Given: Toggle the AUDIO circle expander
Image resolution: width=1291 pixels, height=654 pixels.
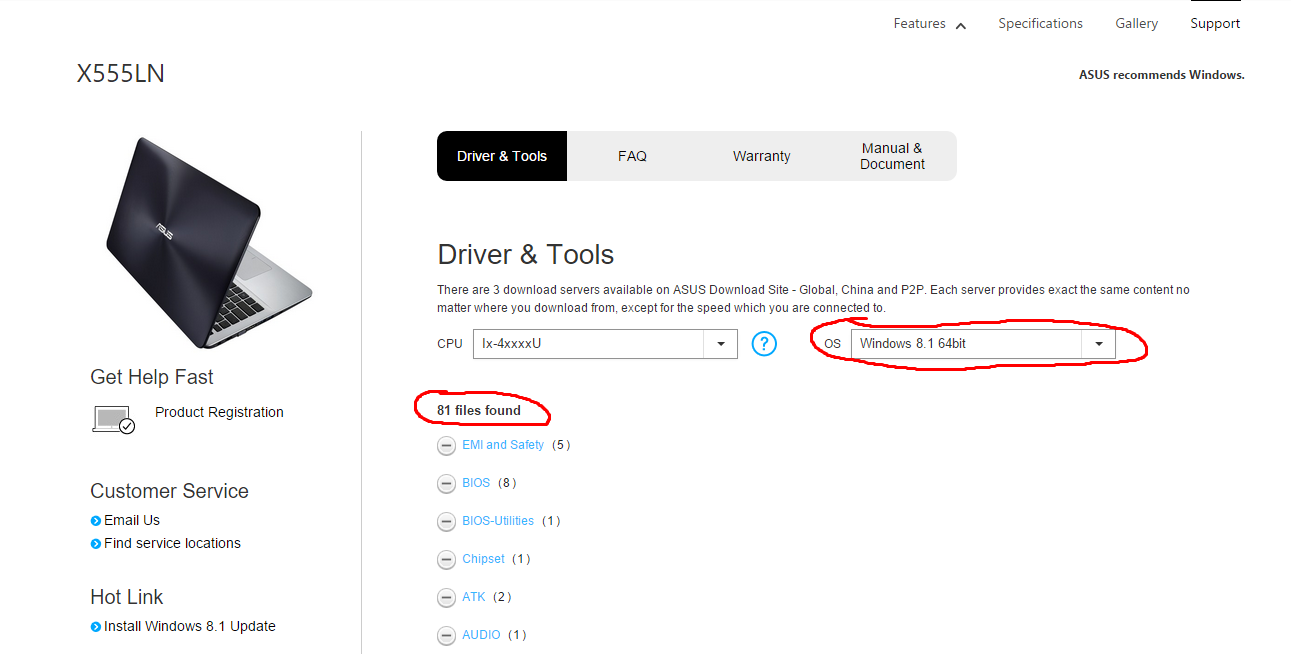Looking at the screenshot, I should pos(446,636).
